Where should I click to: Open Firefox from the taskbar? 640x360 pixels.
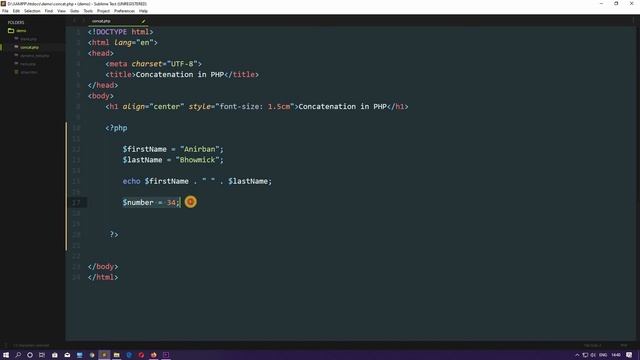pos(153,355)
